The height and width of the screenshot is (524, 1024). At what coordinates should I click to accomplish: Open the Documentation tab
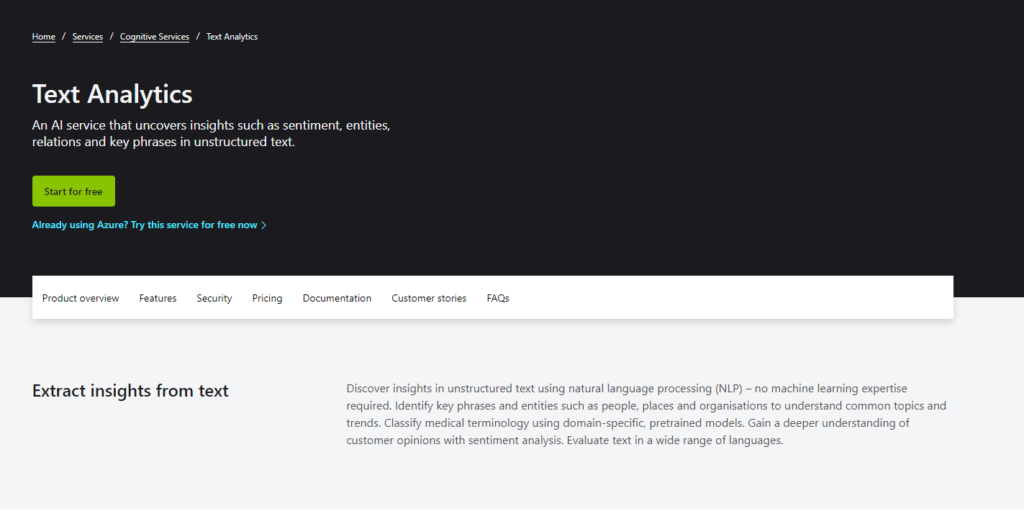coord(337,298)
